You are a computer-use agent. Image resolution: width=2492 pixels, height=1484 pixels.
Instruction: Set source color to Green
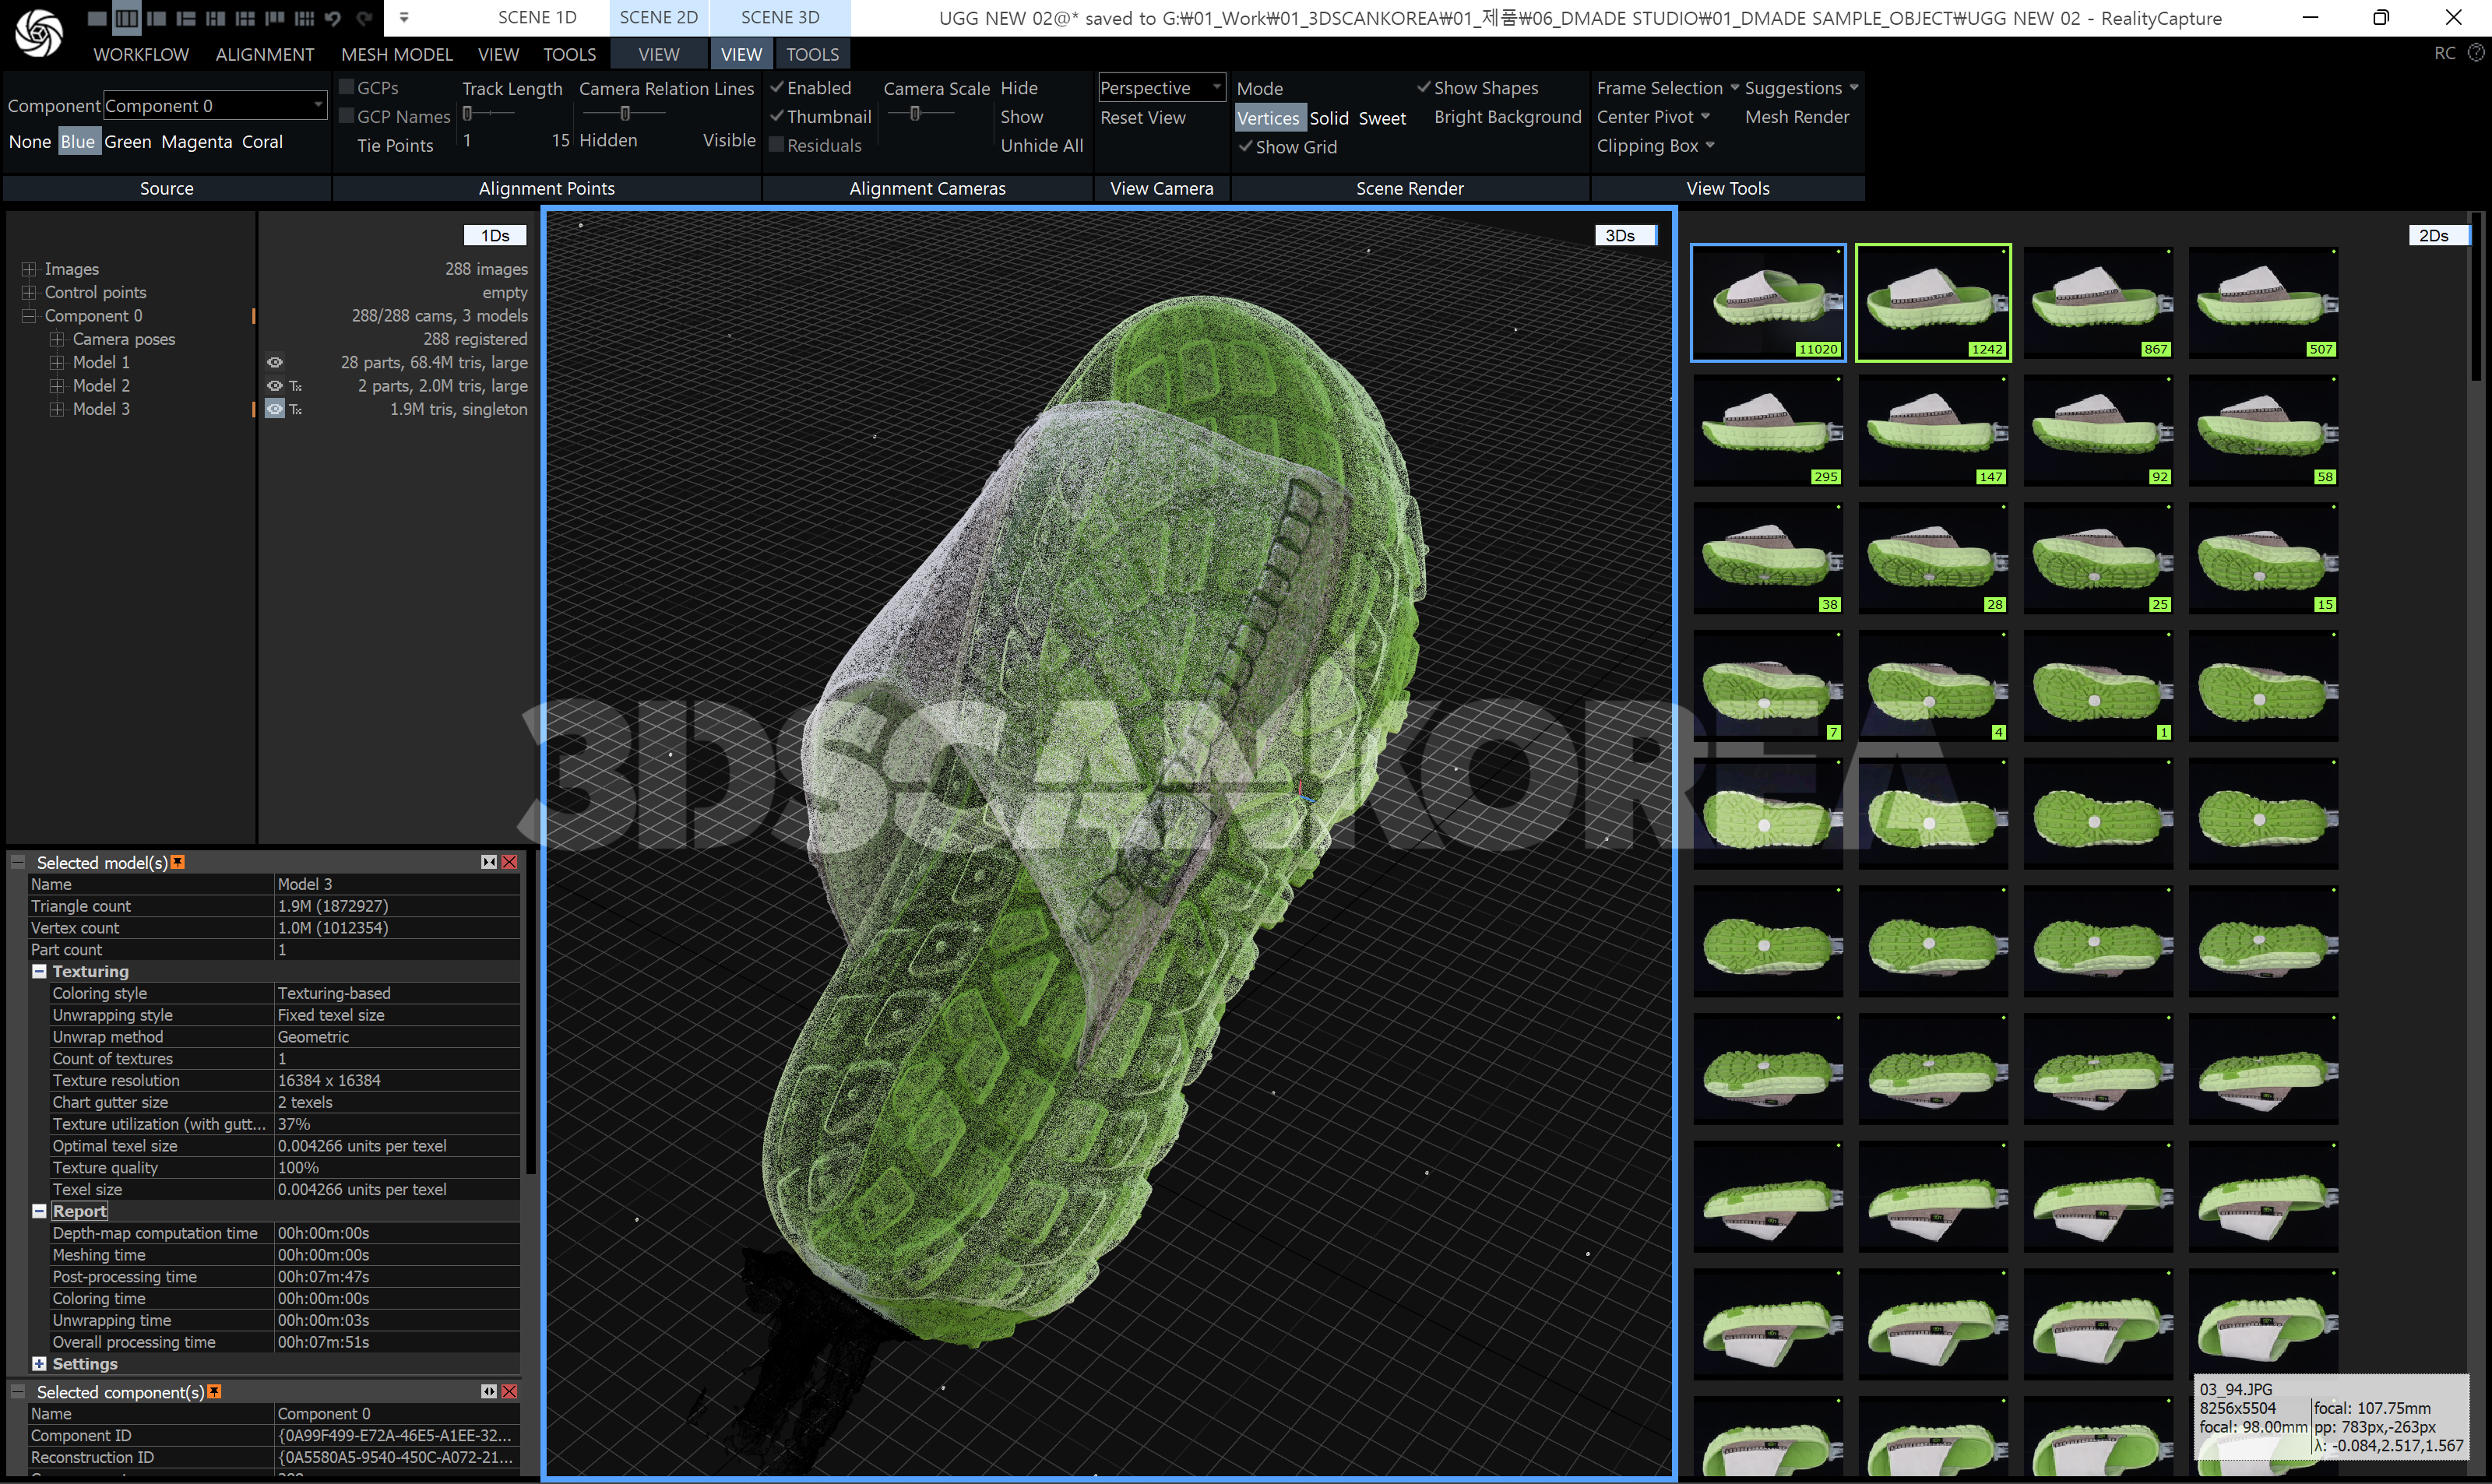128,142
